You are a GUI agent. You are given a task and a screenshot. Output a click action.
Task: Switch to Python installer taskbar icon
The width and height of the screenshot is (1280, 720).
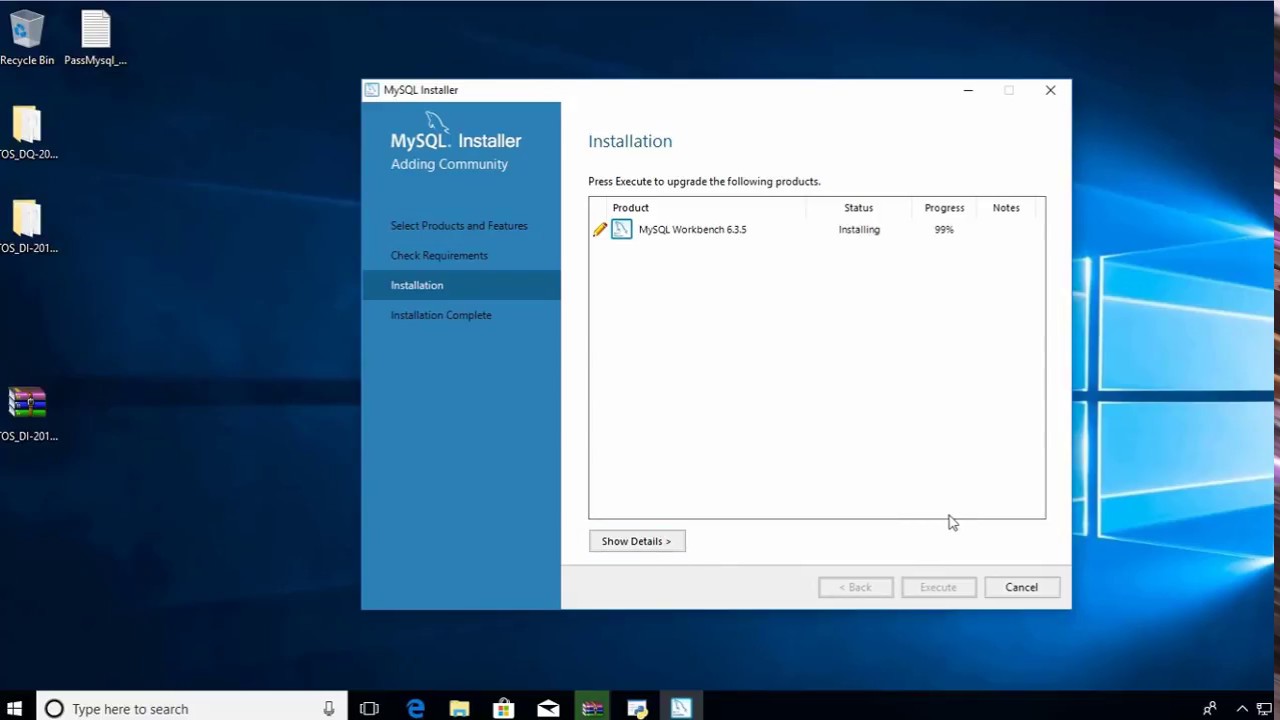(637, 709)
